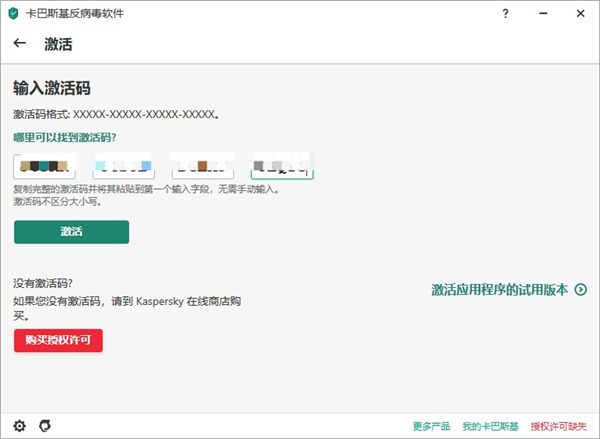Maximize the Kaspersky window
Screen dimensions: 600x439
coord(541,14)
